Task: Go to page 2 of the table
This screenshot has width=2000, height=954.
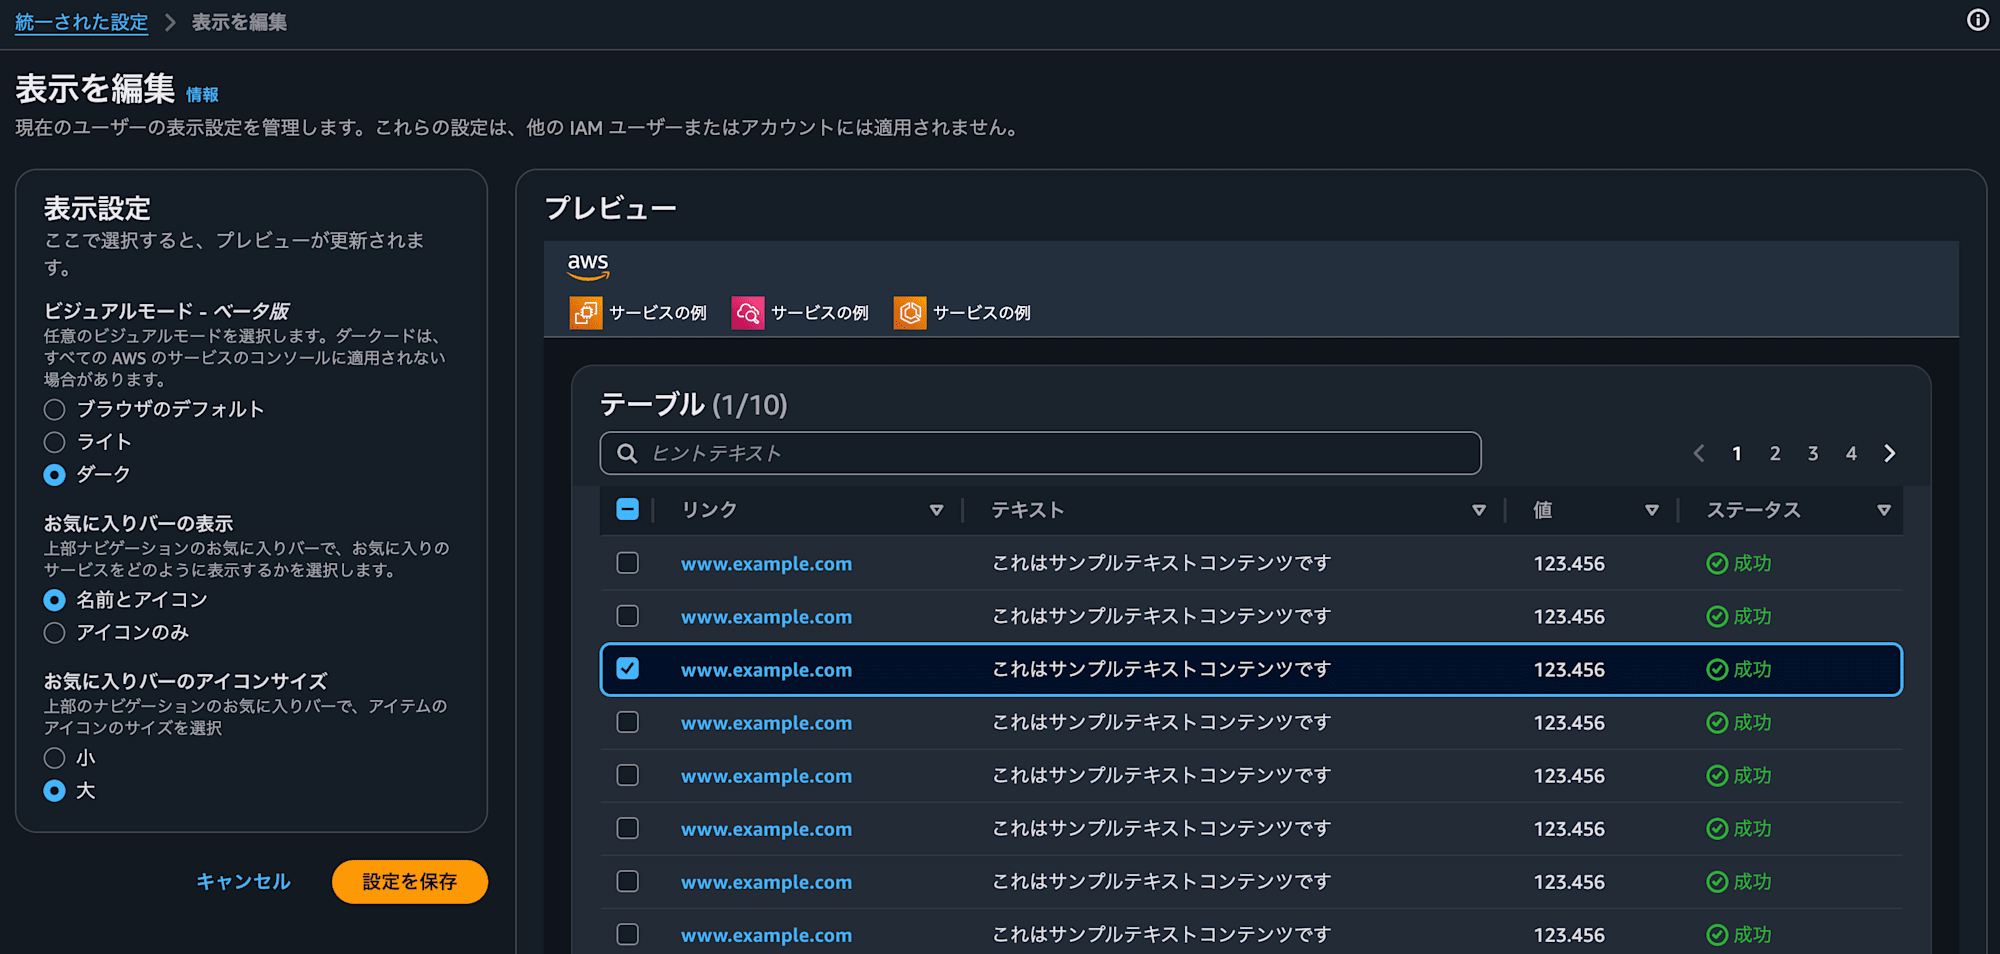Action: 1775,453
